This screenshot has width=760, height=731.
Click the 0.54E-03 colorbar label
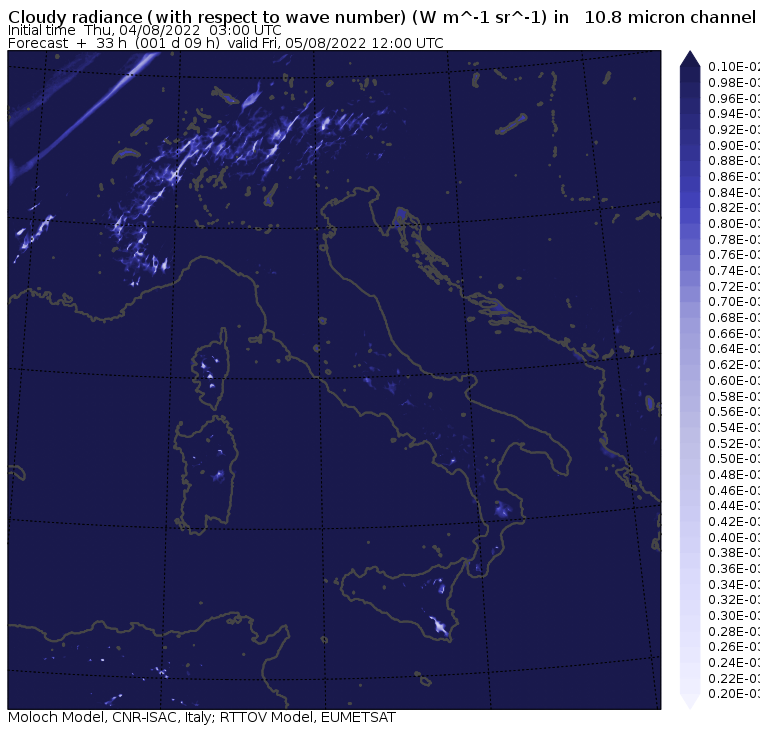pos(733,428)
